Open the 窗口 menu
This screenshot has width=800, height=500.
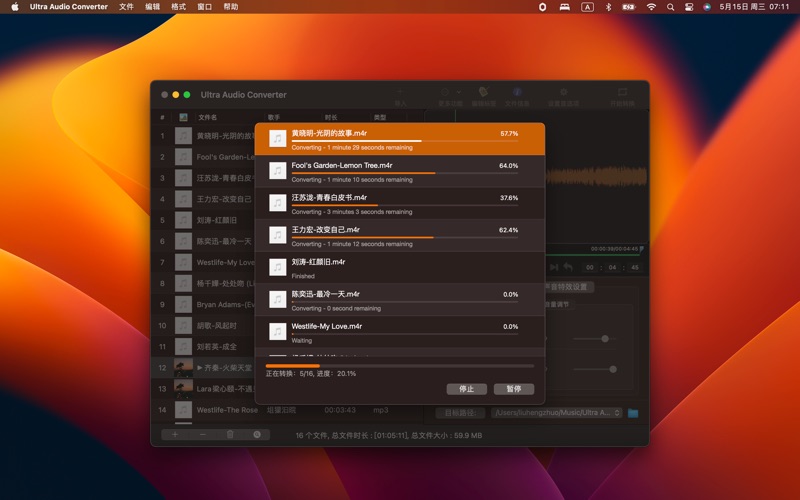click(x=204, y=7)
